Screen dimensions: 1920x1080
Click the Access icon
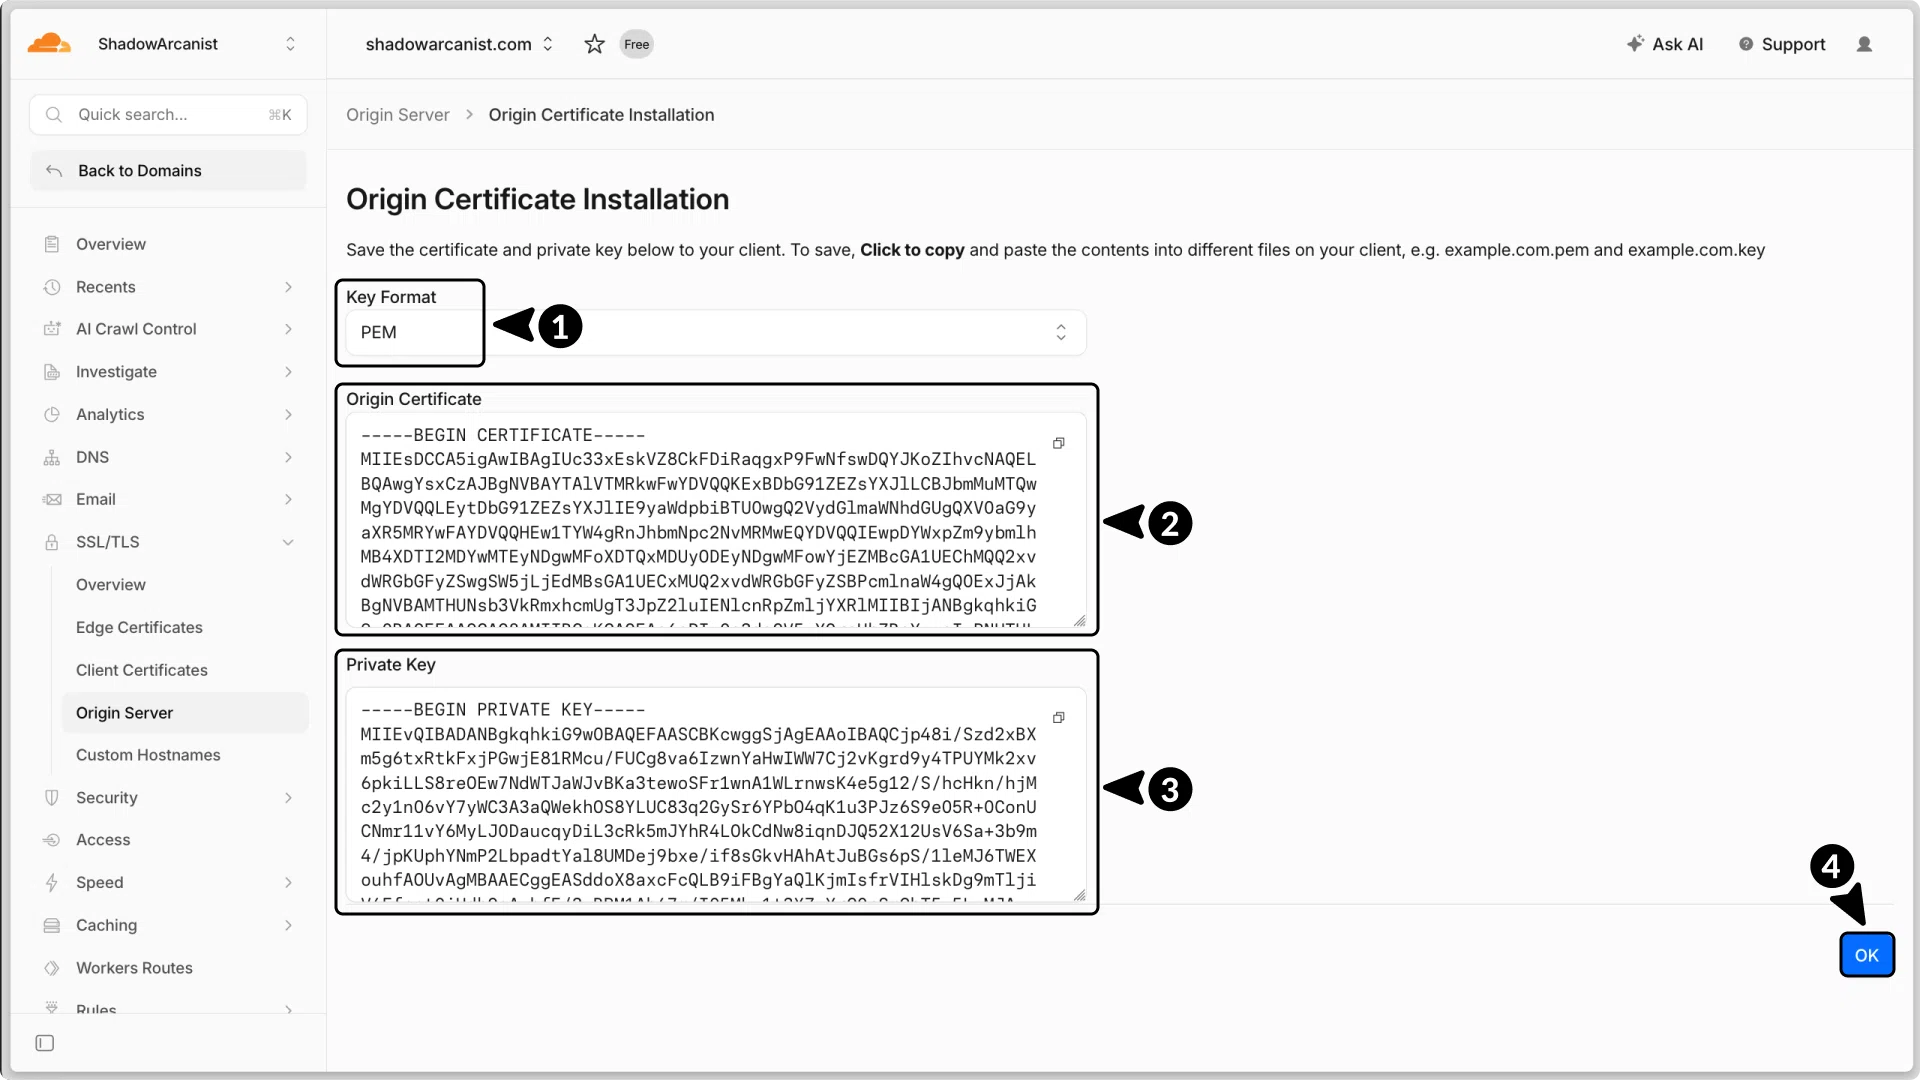[x=52, y=840]
